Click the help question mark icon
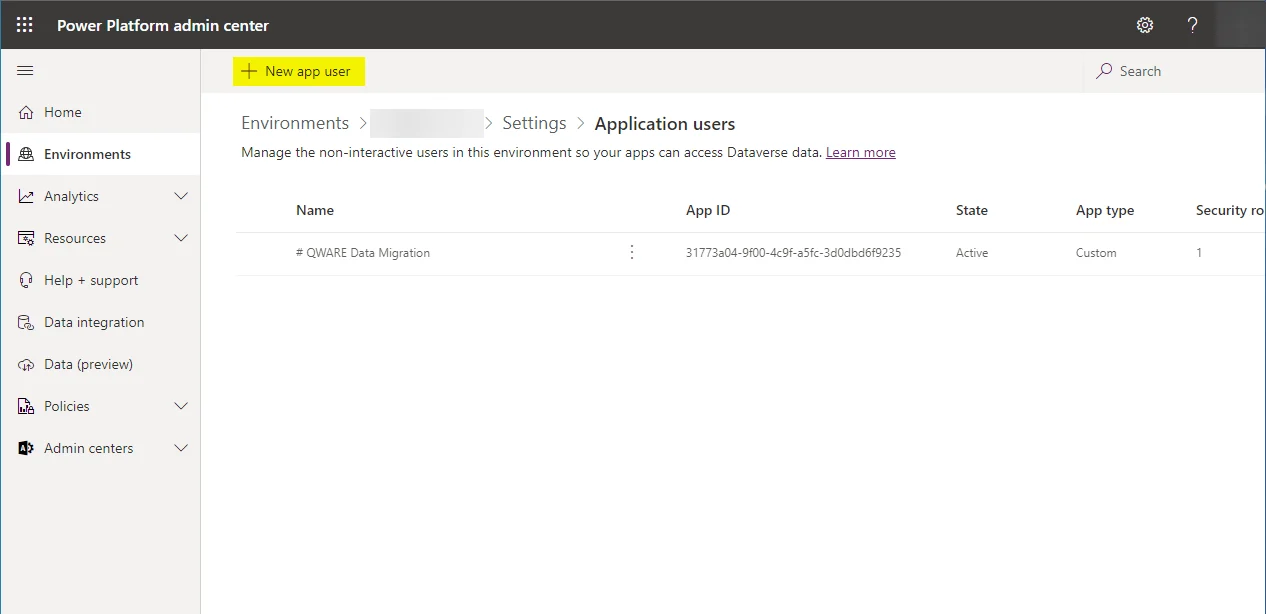 (x=1192, y=25)
